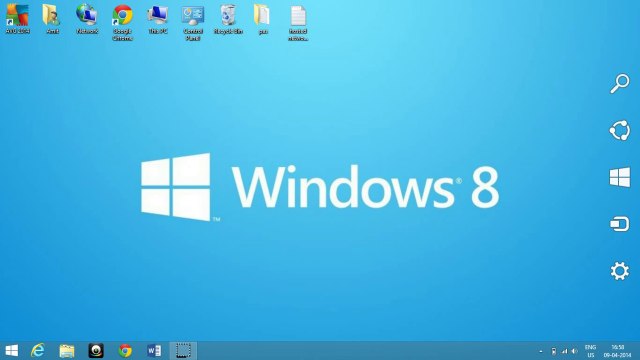
Task: Open the Devices charm
Action: [620, 224]
